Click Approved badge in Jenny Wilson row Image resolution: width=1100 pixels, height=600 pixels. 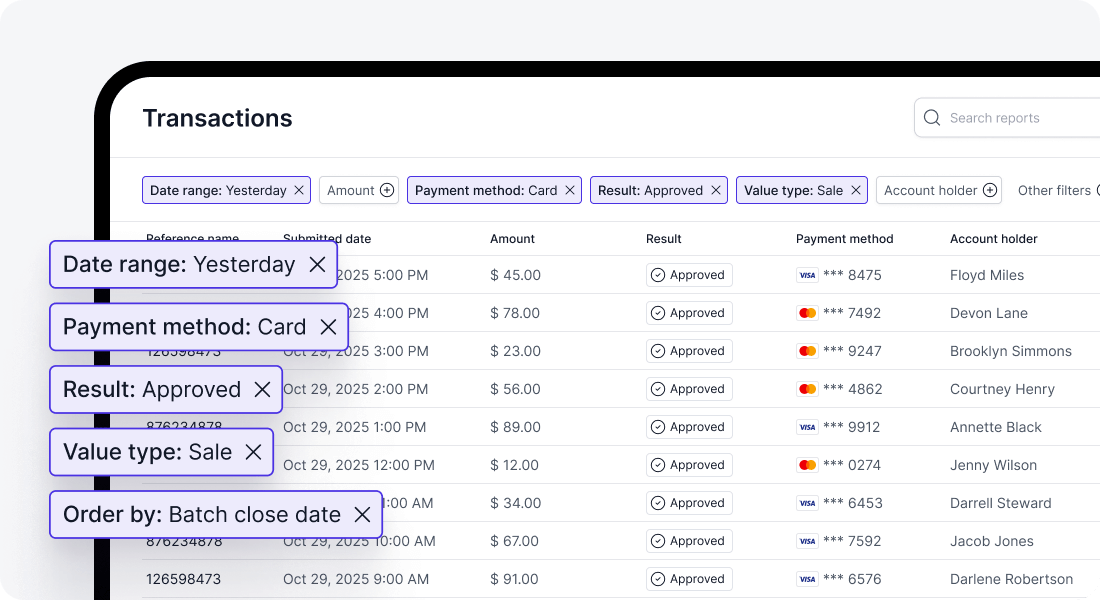pos(689,465)
